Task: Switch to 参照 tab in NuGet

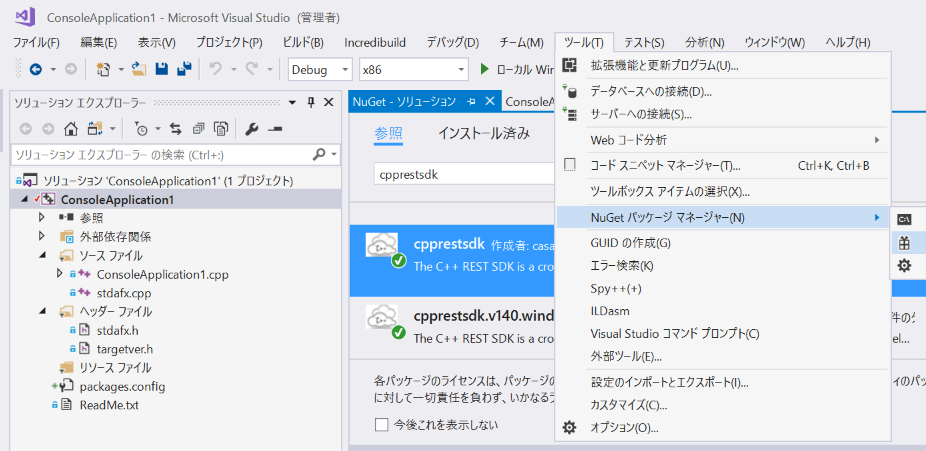Action: (x=389, y=133)
